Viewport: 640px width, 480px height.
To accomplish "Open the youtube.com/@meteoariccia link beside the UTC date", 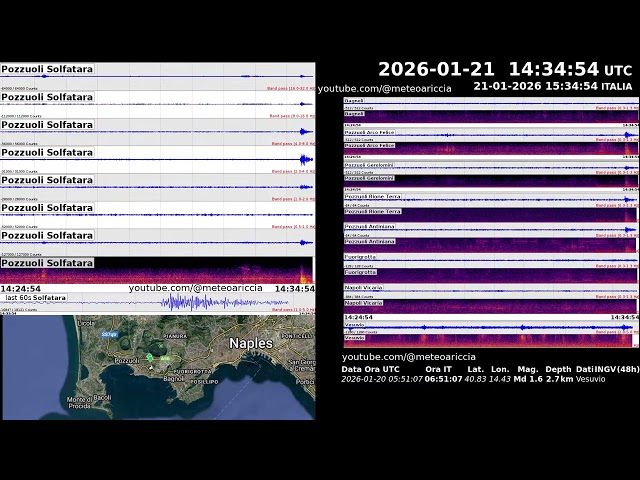I will [384, 88].
